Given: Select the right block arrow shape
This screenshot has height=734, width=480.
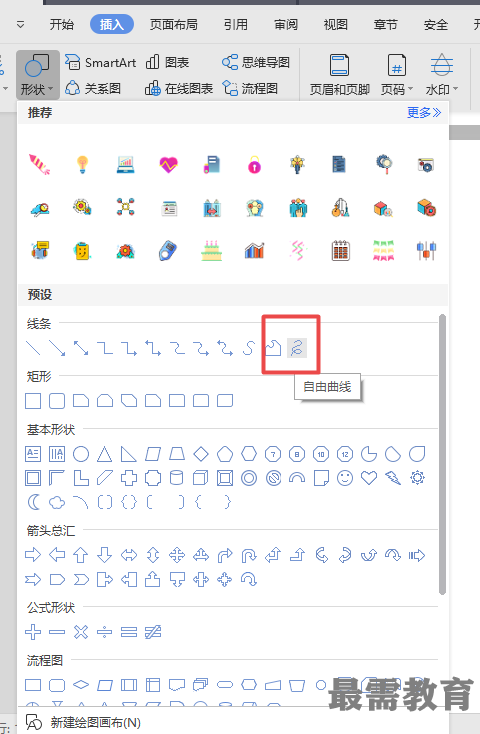Looking at the screenshot, I should (33, 556).
